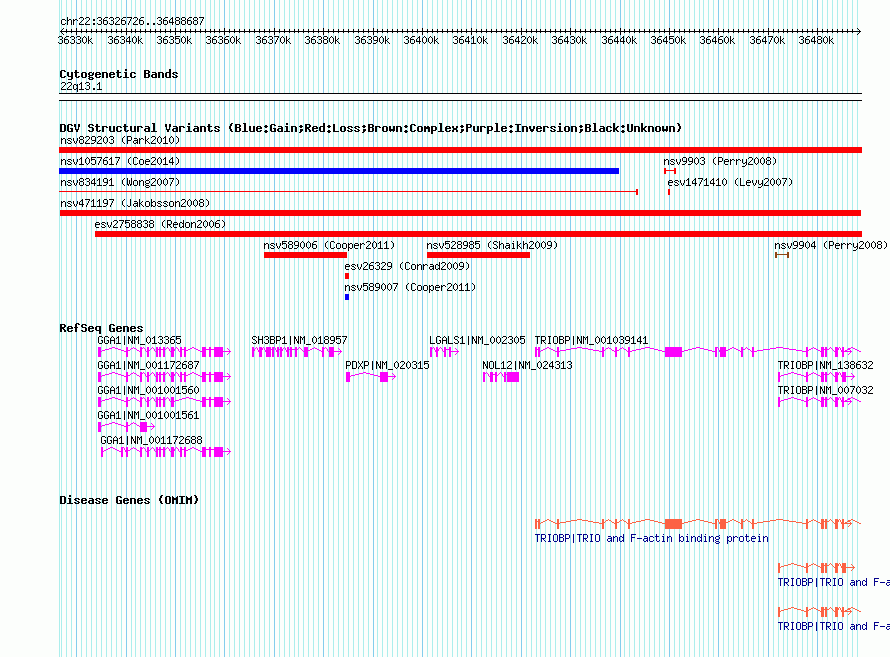The image size is (890, 657).
Task: Click the nsv1057617 (Coe2014) label
Action: tap(120, 161)
